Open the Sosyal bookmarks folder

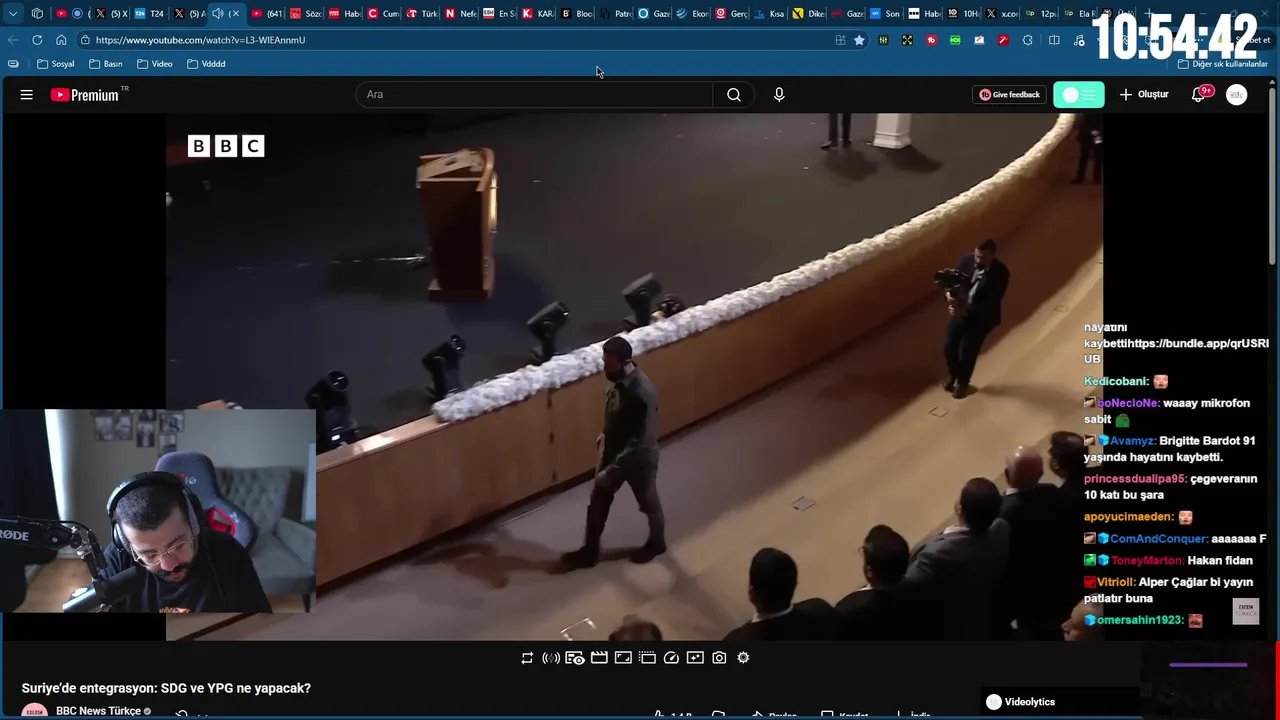coord(55,64)
